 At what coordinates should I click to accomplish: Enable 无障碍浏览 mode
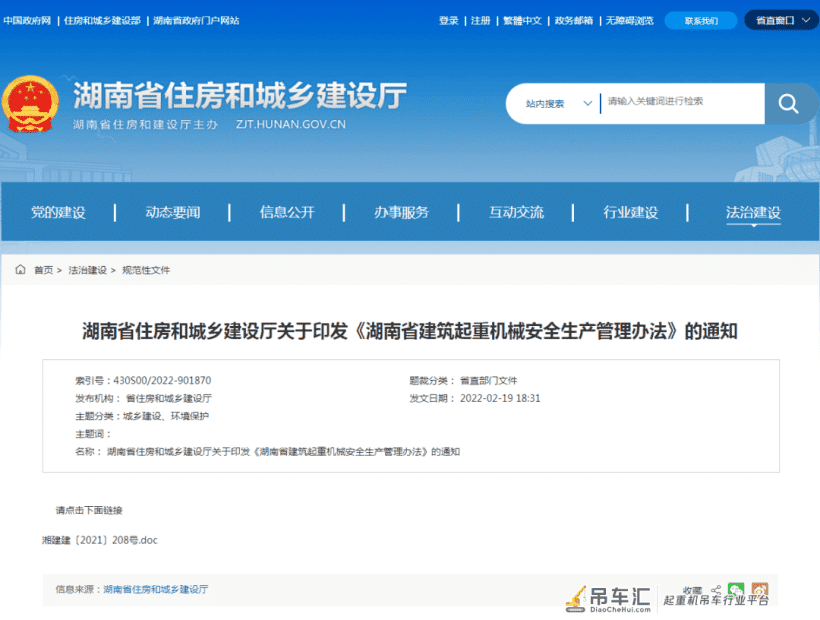pos(630,20)
